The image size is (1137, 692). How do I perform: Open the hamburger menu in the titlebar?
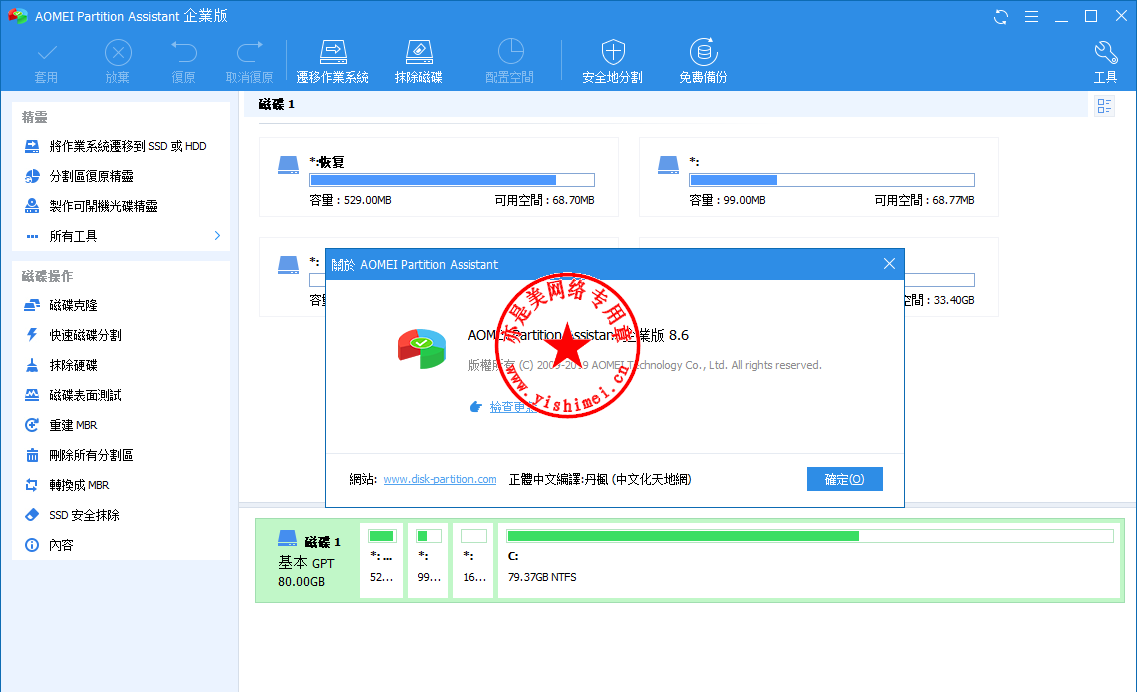(x=1031, y=16)
